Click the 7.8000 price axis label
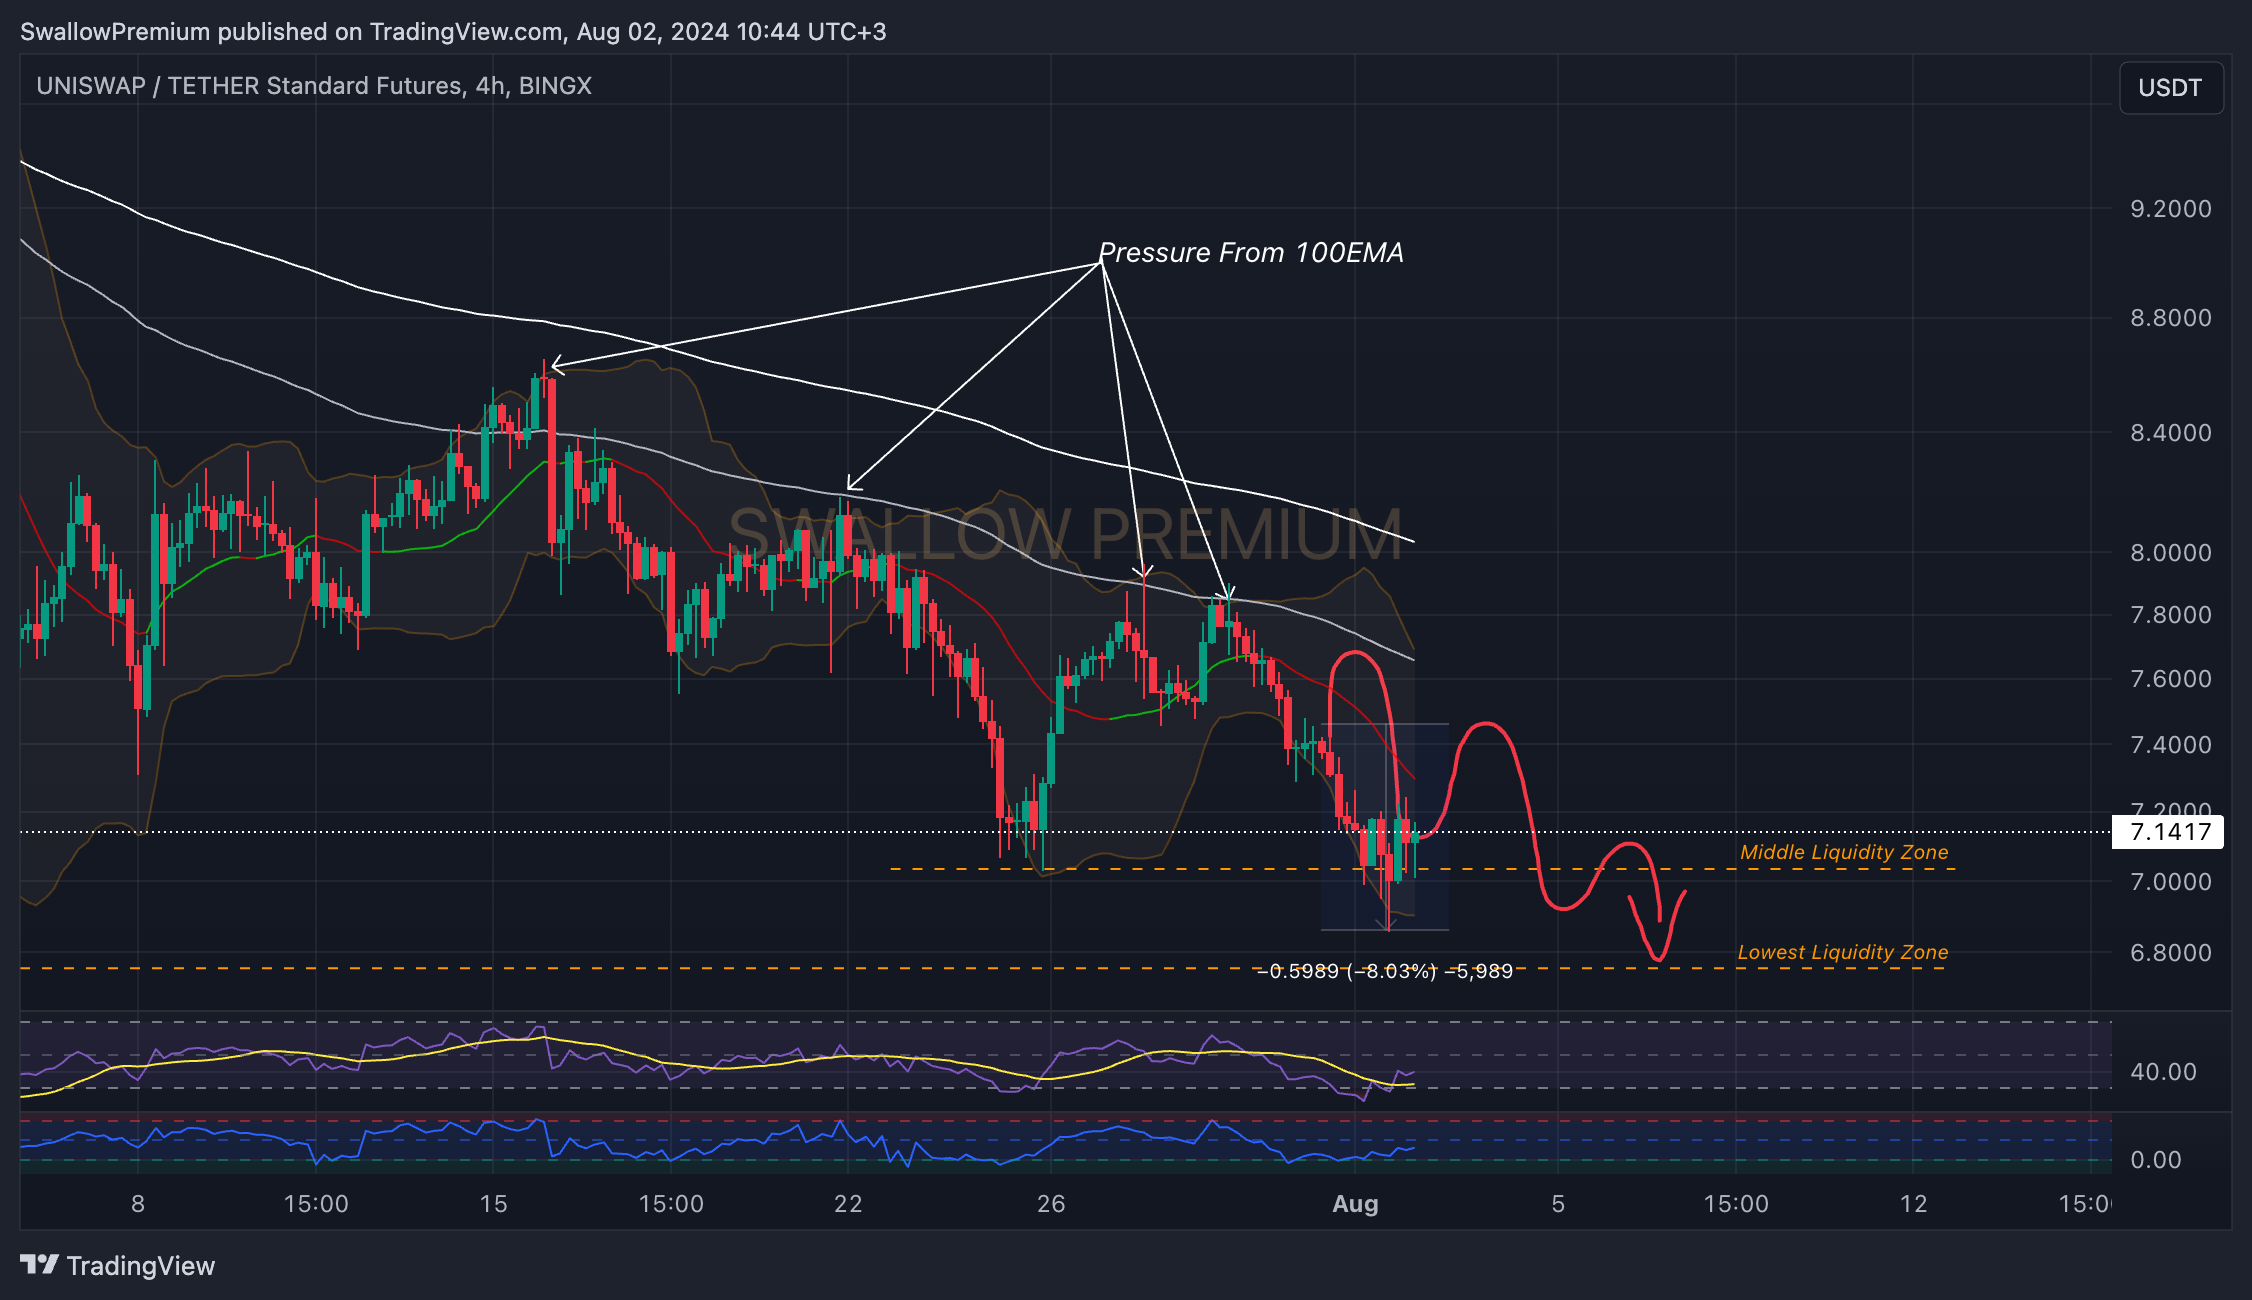This screenshot has width=2252, height=1300. click(x=2171, y=615)
